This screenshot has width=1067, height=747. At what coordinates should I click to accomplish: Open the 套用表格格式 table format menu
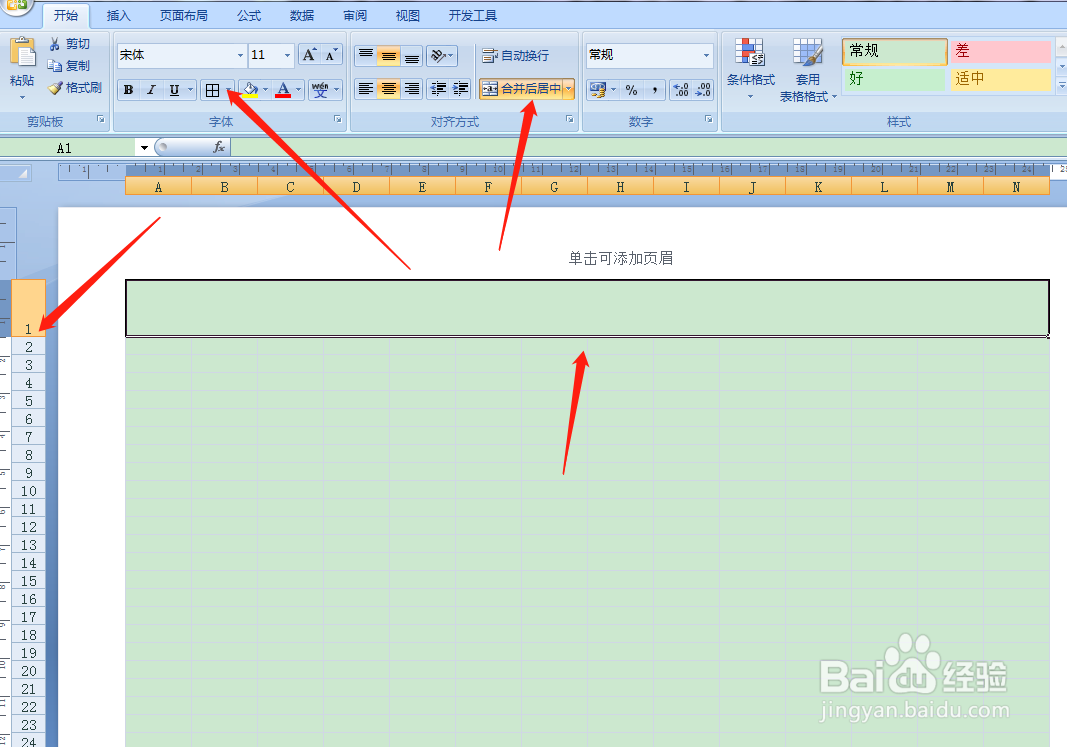tap(808, 70)
